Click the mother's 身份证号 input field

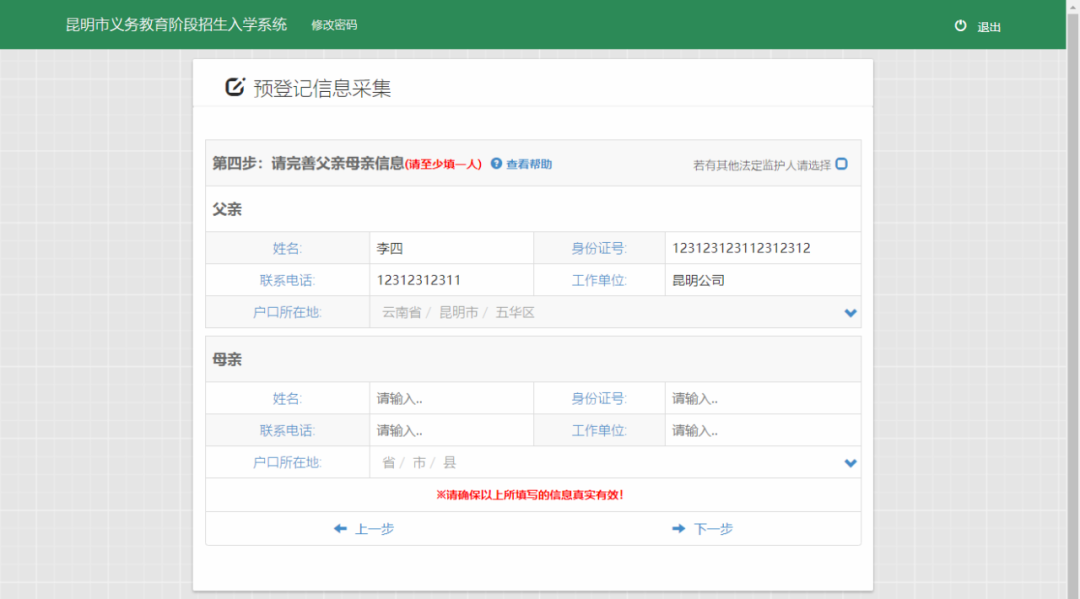pos(762,397)
